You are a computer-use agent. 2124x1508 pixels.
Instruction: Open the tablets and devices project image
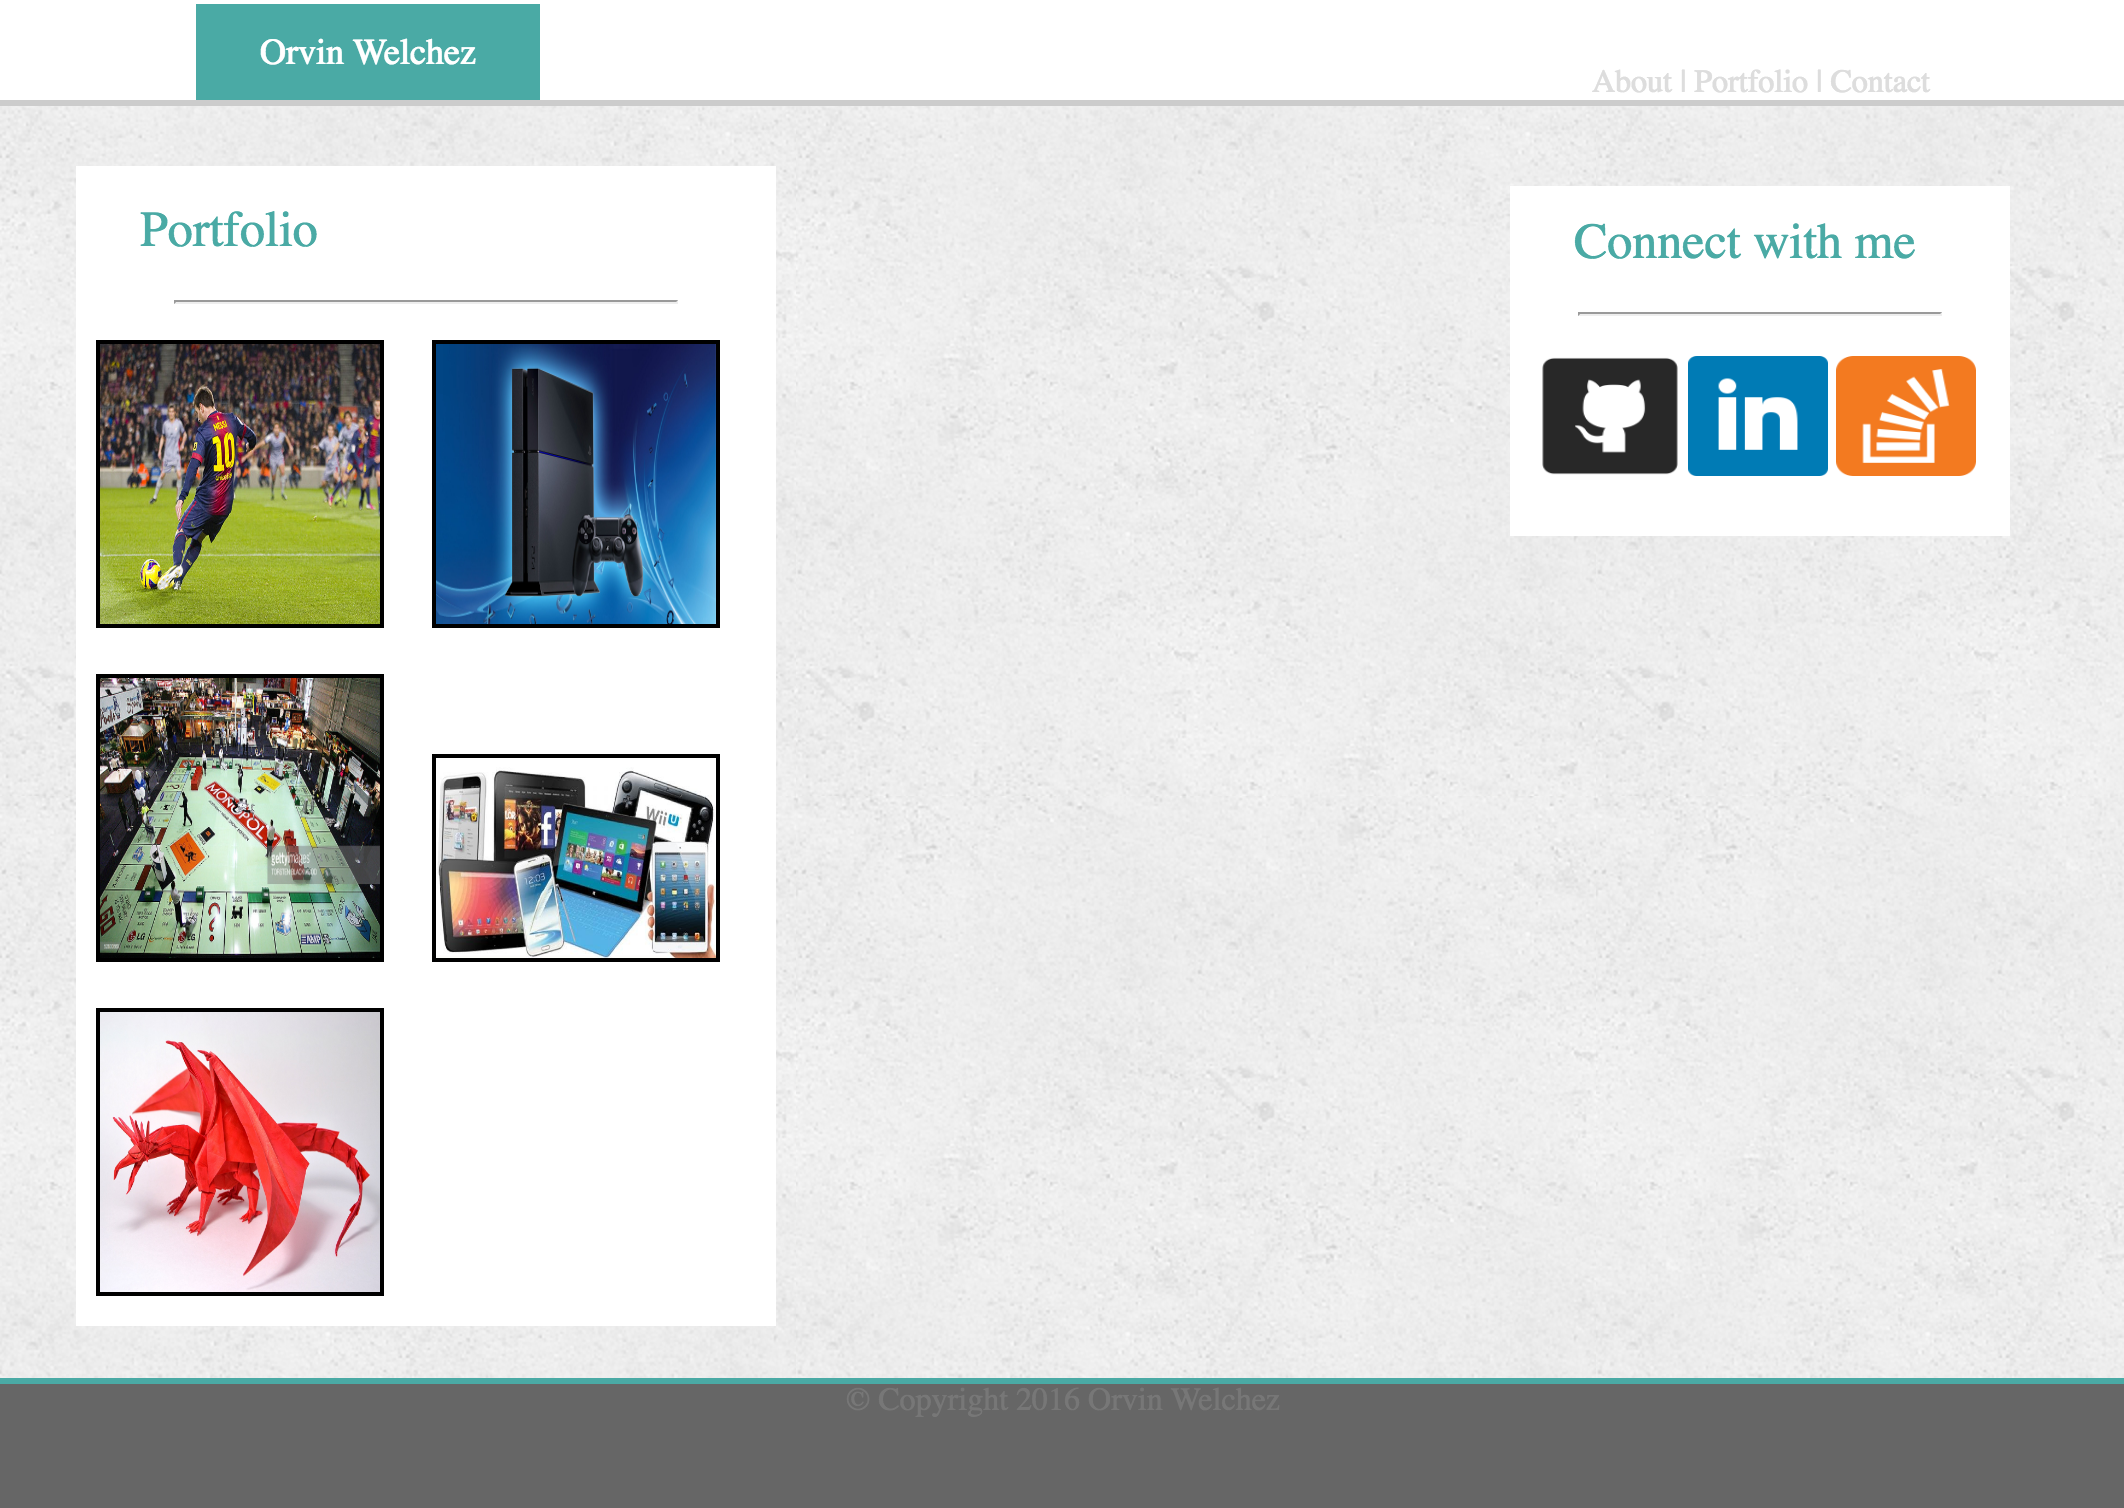(x=576, y=858)
